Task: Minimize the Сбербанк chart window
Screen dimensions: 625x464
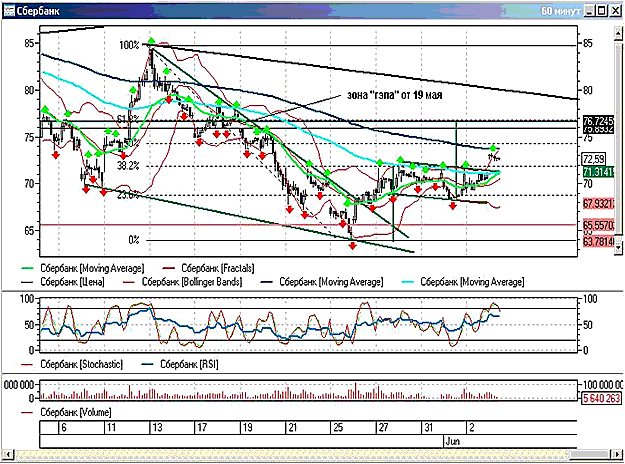Action: [590, 11]
